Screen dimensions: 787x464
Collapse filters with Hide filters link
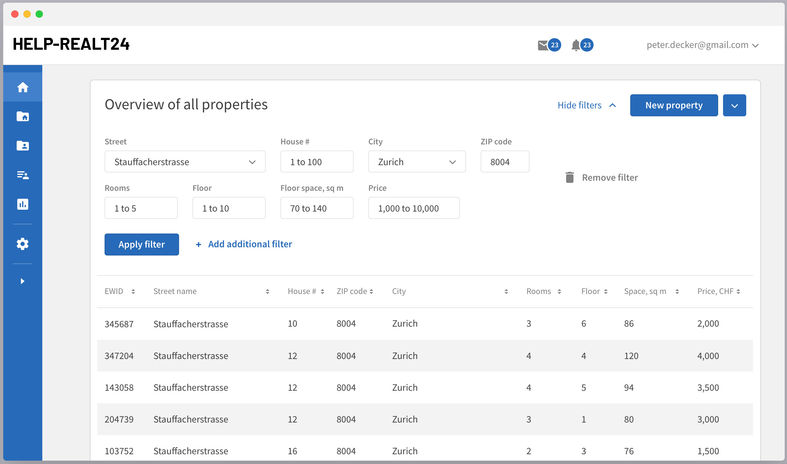click(586, 105)
